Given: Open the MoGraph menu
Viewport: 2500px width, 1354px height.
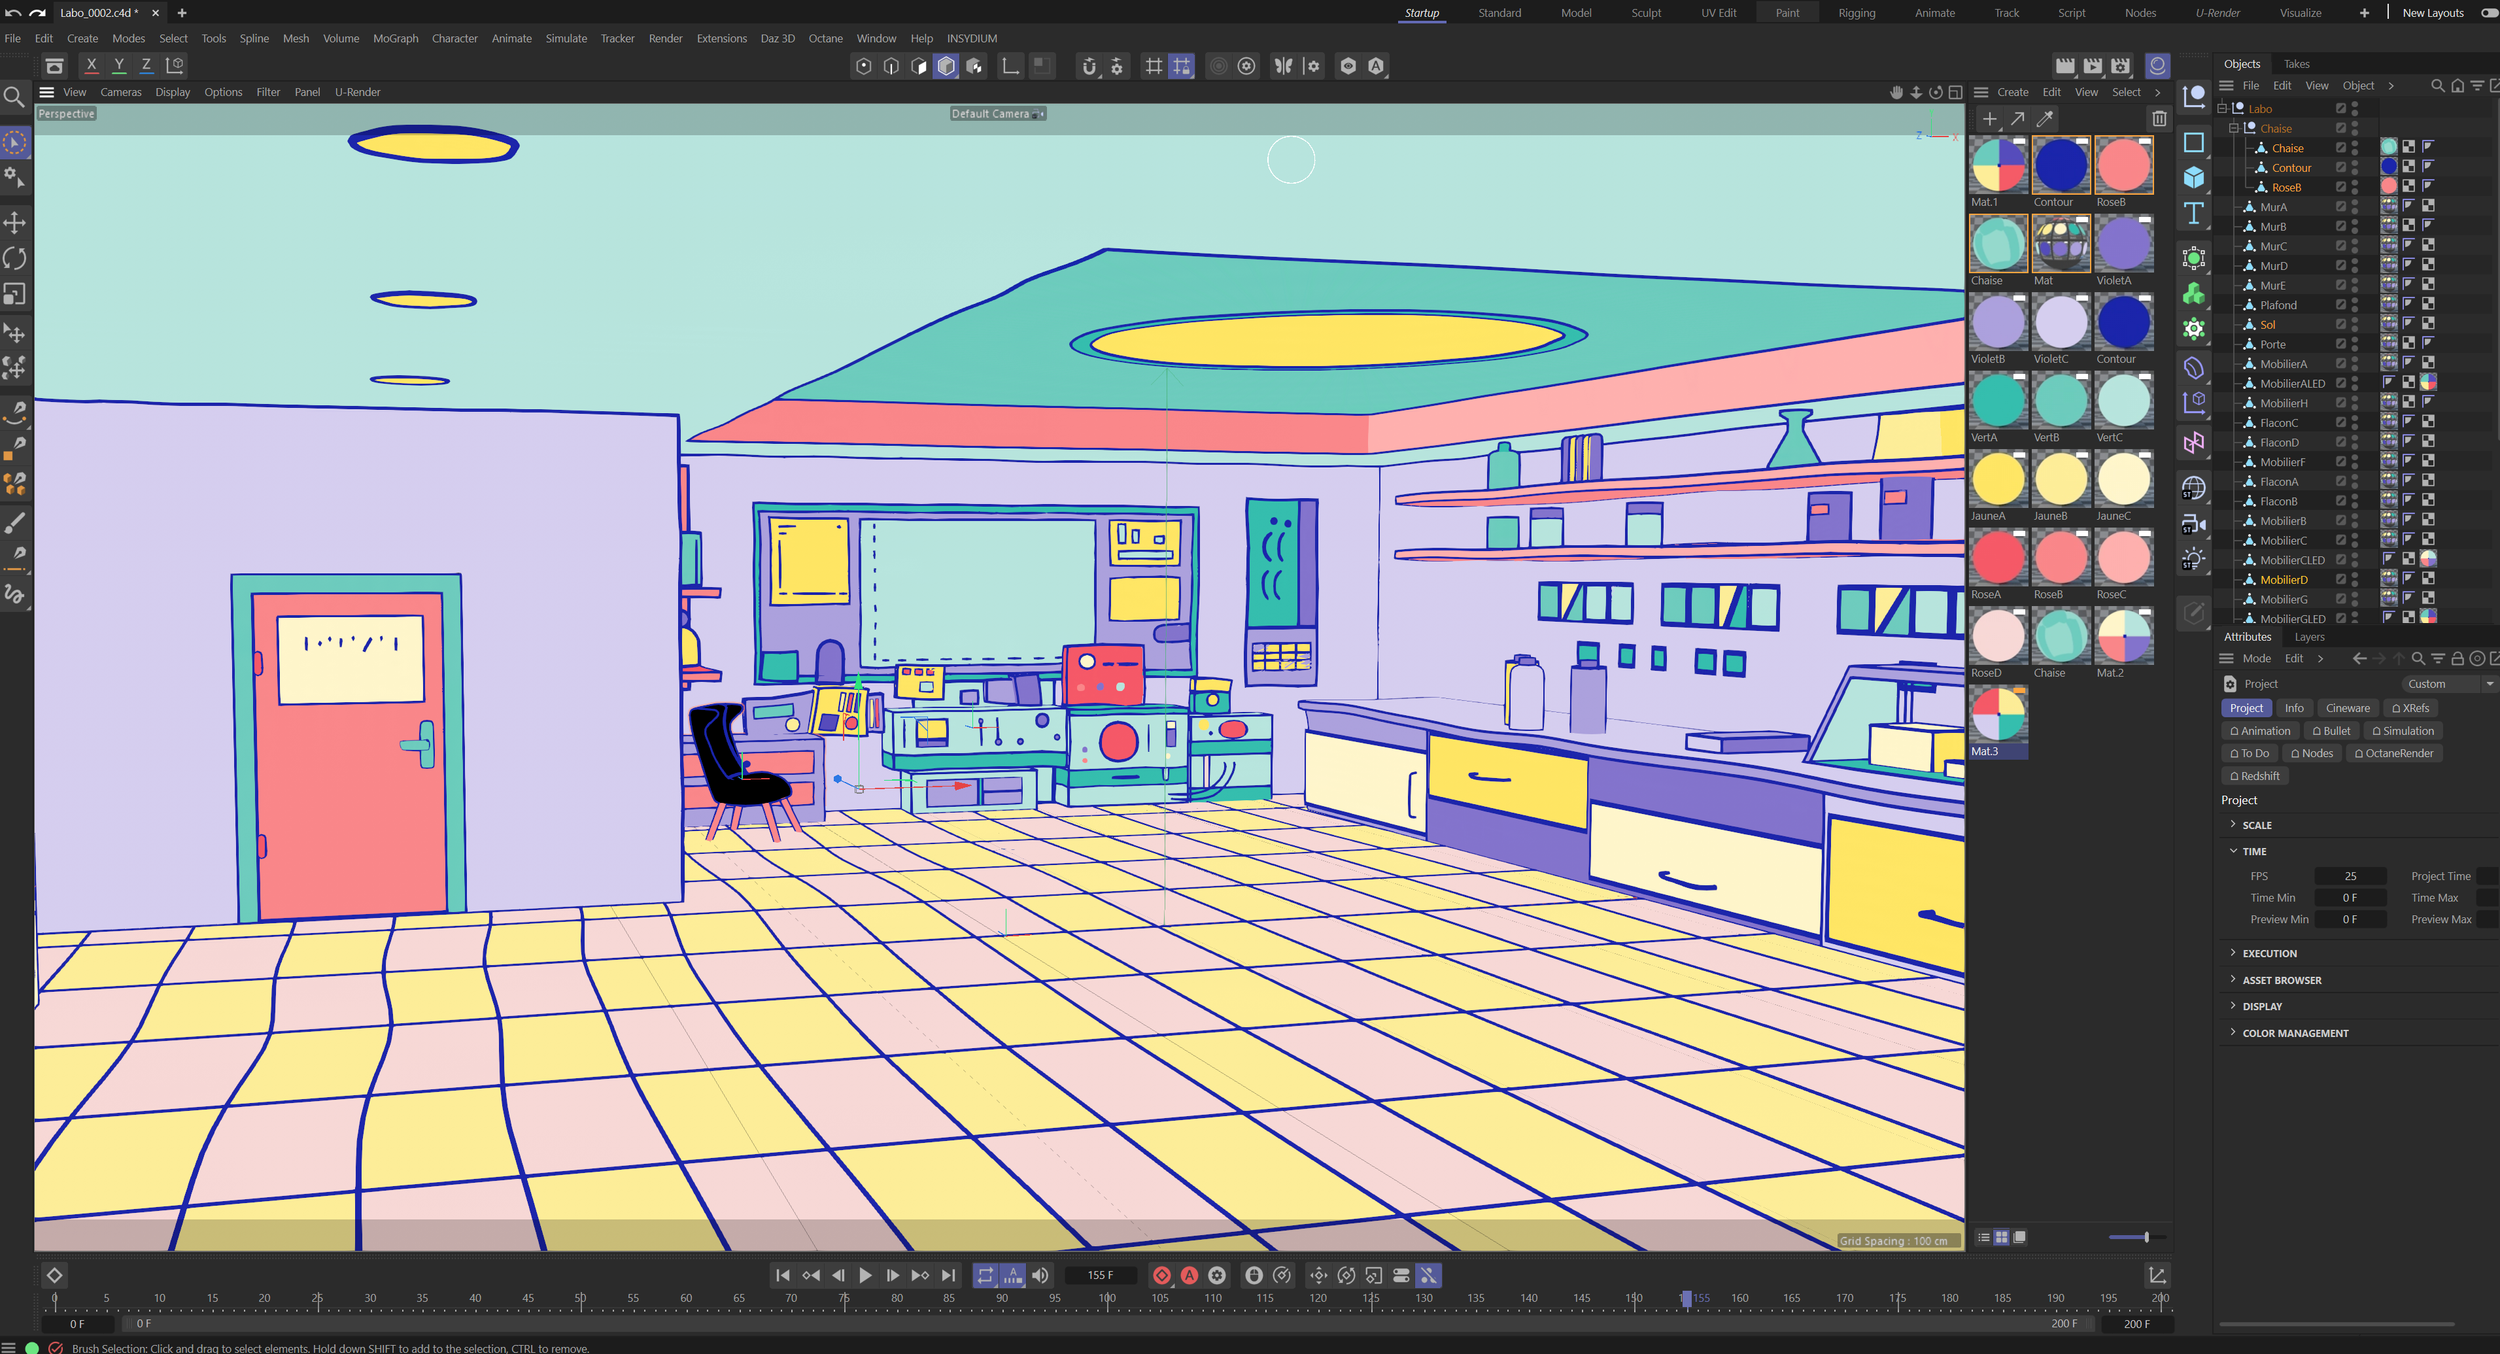Looking at the screenshot, I should click(395, 38).
